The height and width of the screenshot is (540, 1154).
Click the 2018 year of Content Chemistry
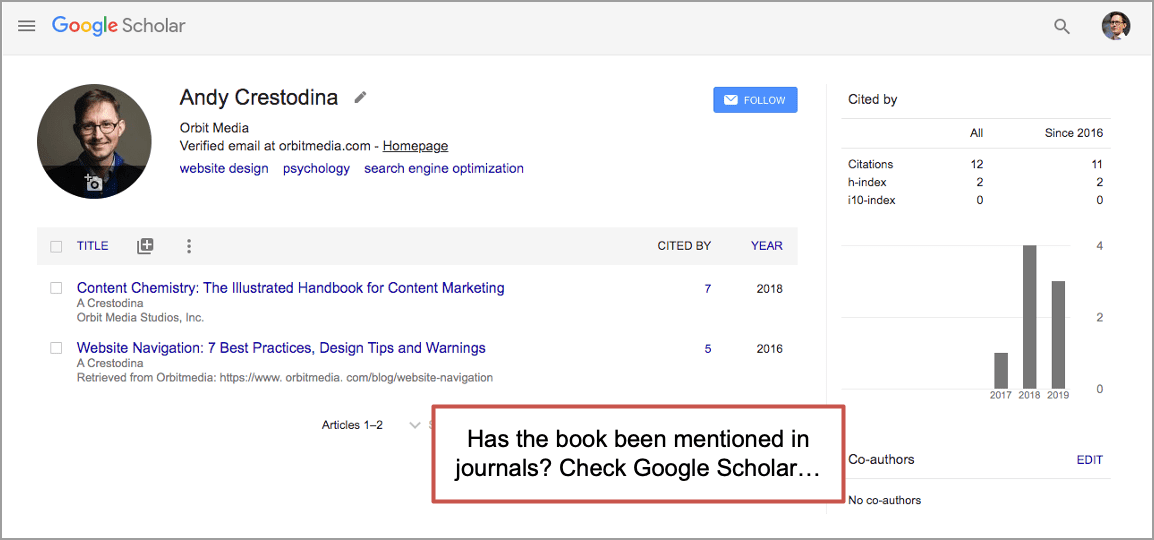pos(770,289)
